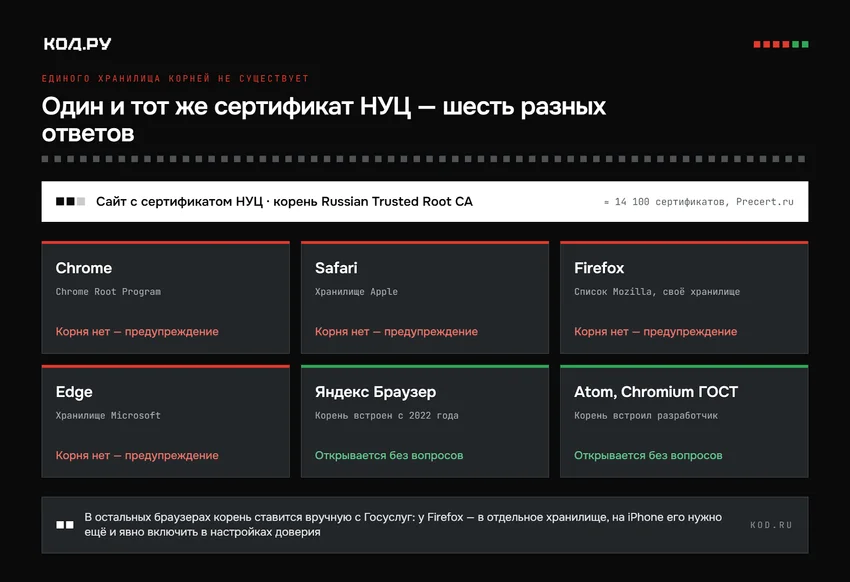Click the КОД.РУ logo
850x582 pixels.
[78, 44]
